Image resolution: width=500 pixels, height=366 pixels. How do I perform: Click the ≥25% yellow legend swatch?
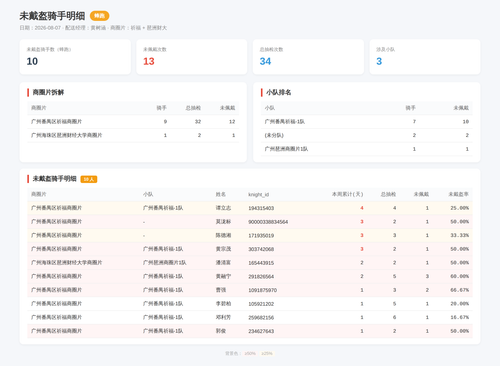click(x=267, y=353)
